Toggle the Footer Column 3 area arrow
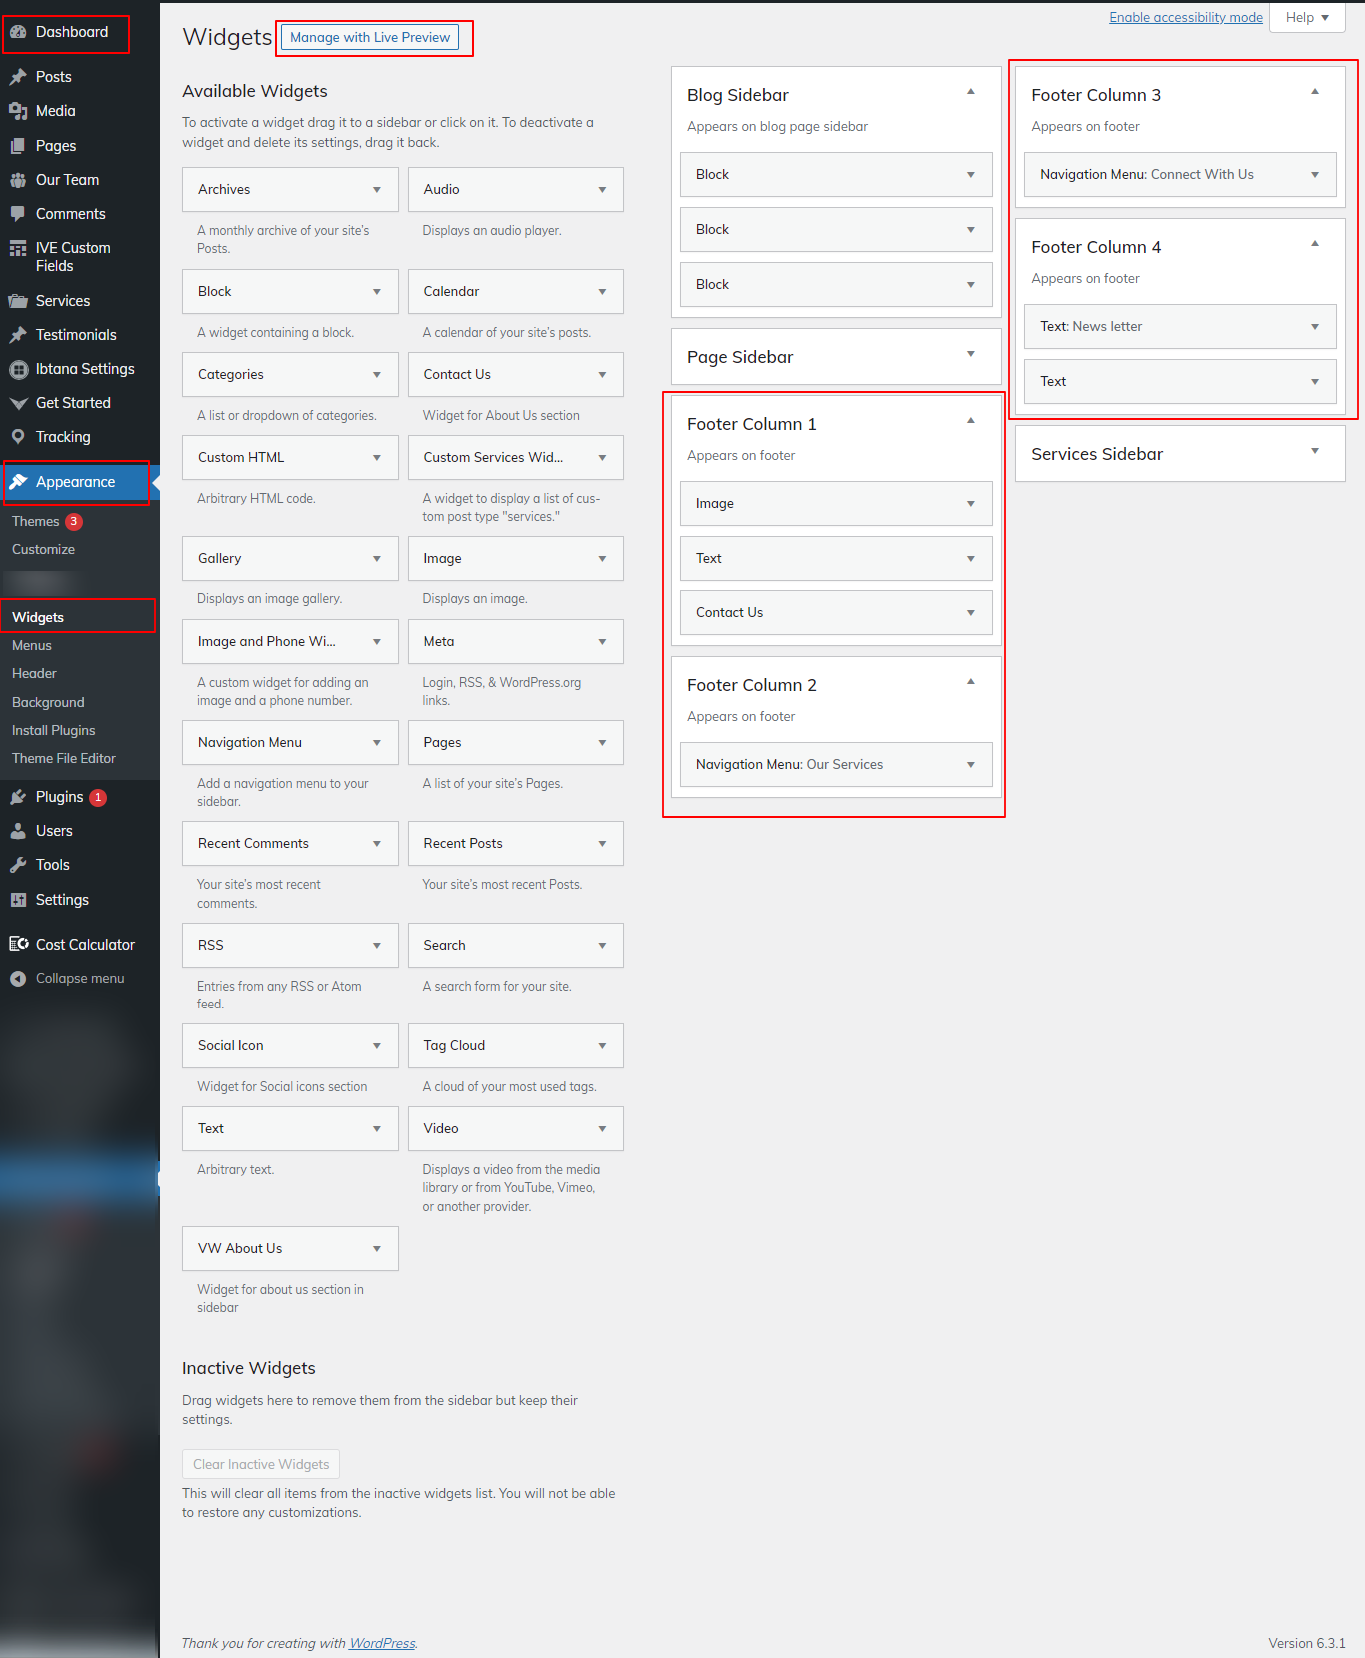1365x1658 pixels. click(1314, 92)
